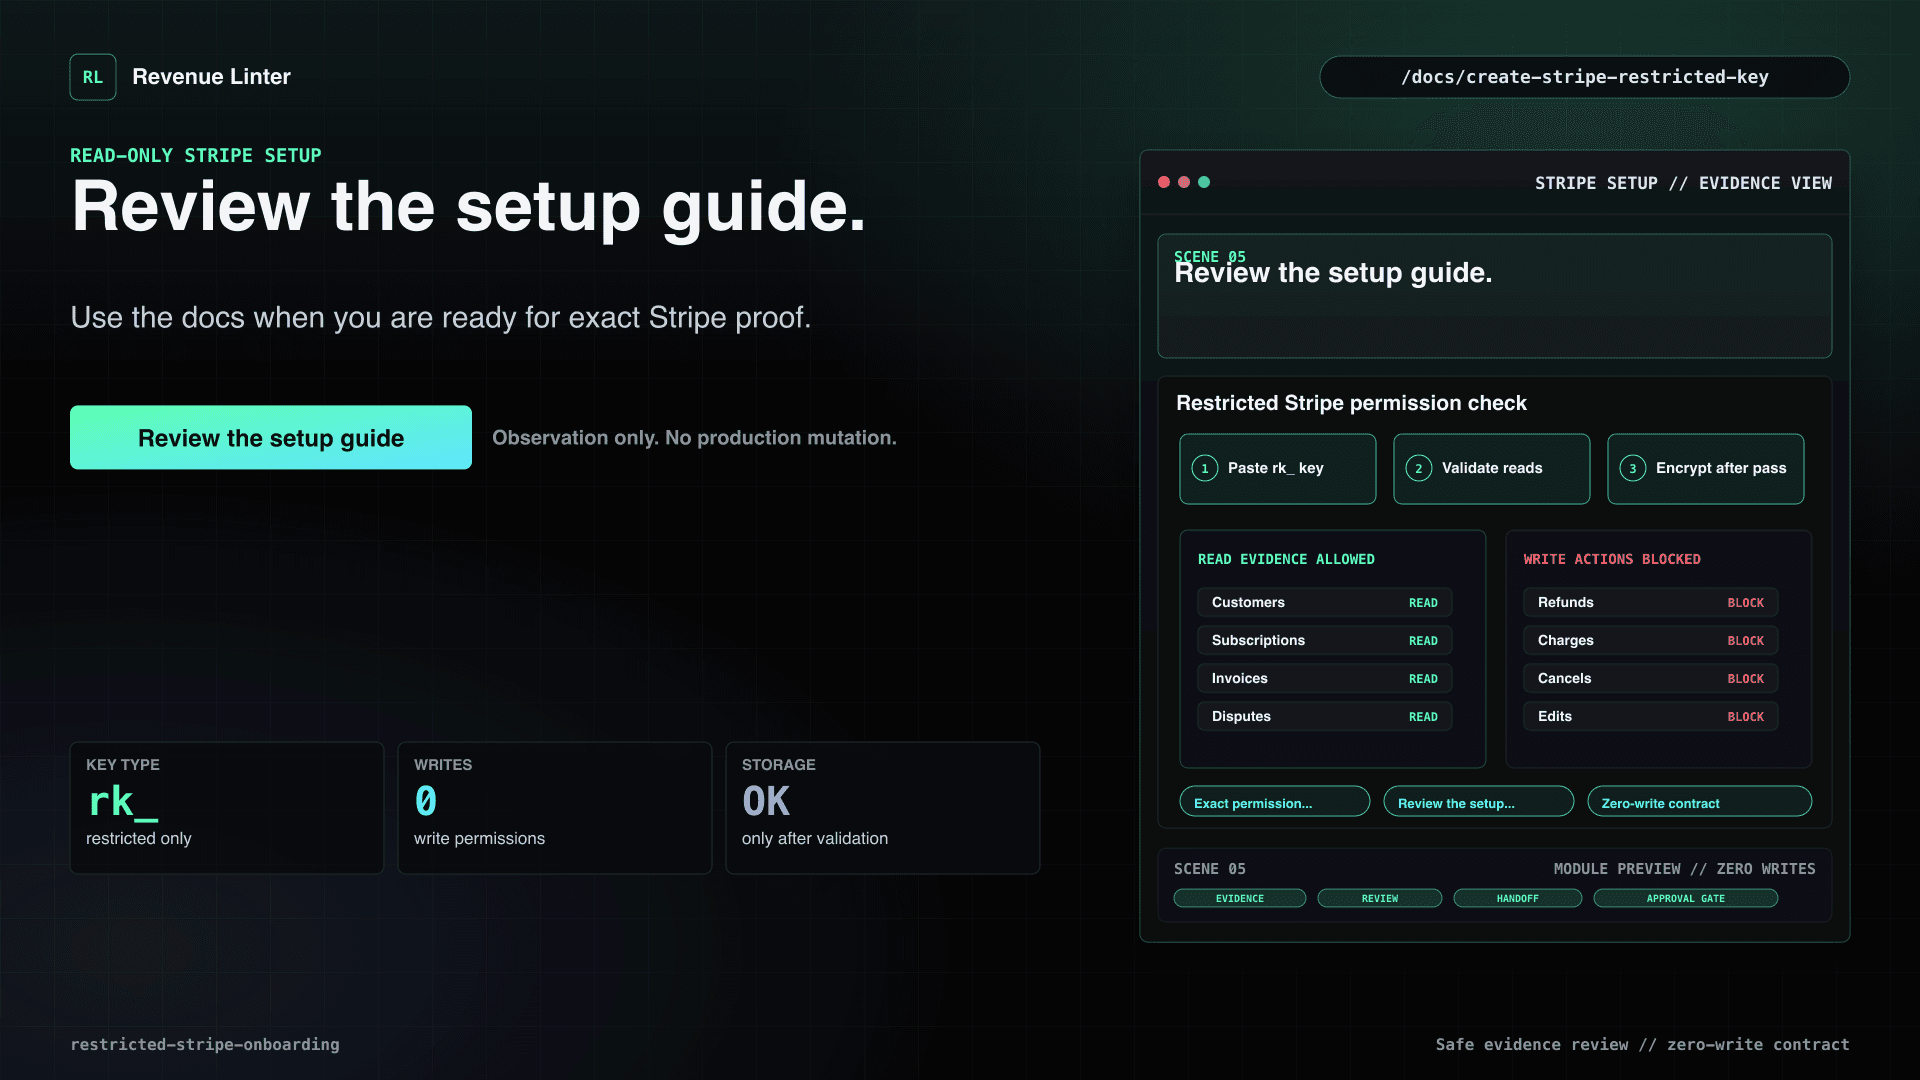The height and width of the screenshot is (1080, 1920).
Task: Click the Exact permission... pill
Action: pos(1275,802)
